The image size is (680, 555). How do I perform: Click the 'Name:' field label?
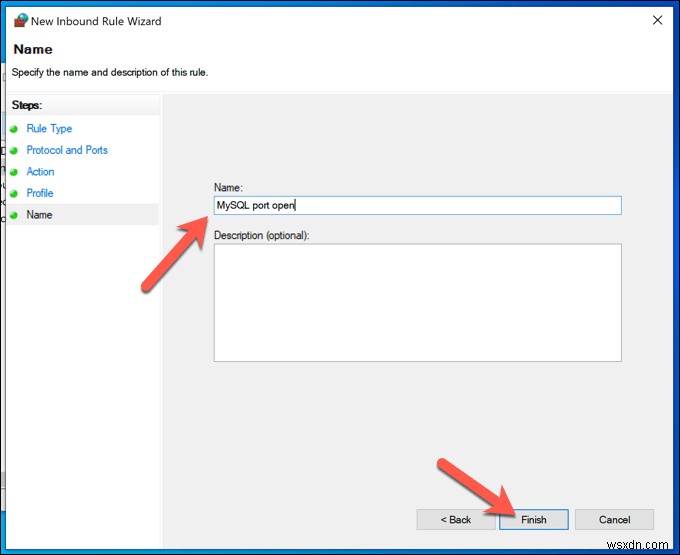[x=228, y=187]
